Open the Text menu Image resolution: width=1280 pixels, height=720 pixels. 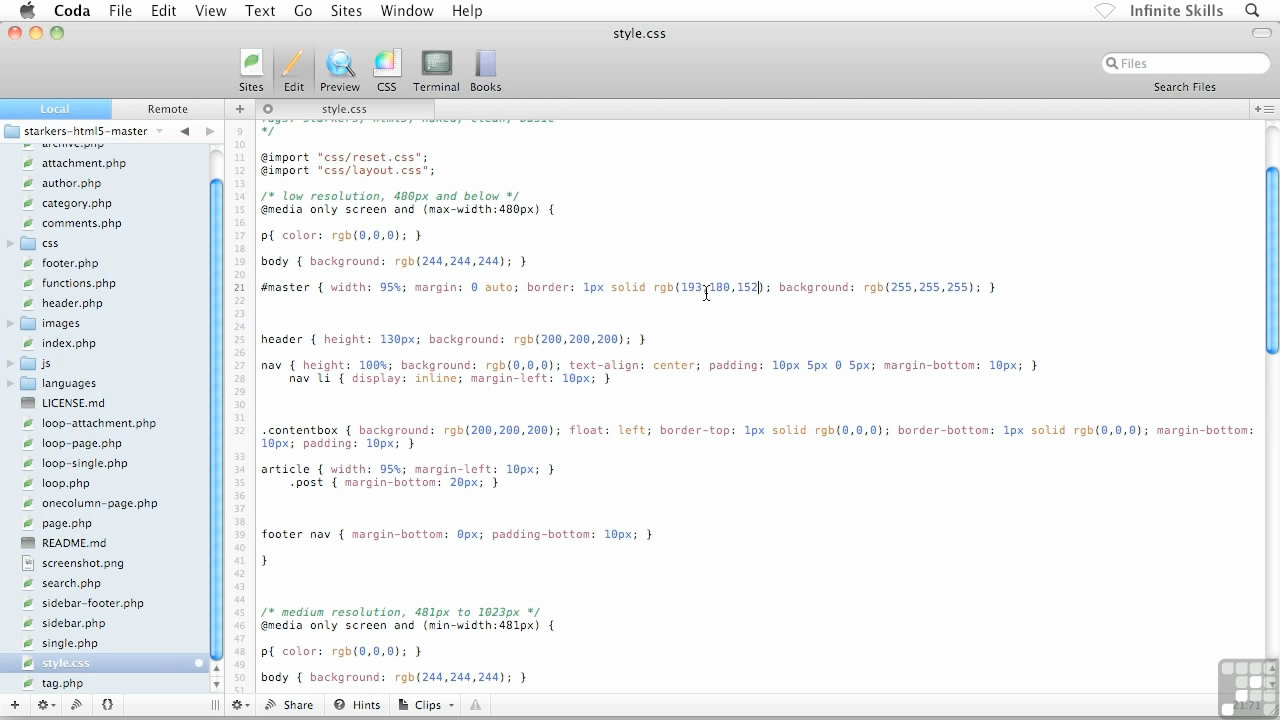coord(260,11)
